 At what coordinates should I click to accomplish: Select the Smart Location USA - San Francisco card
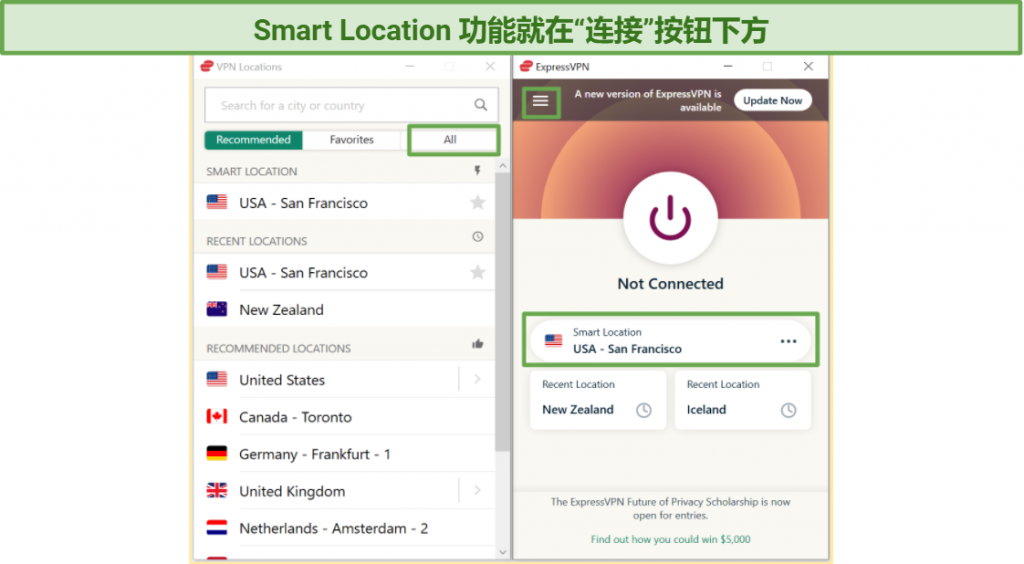point(670,341)
